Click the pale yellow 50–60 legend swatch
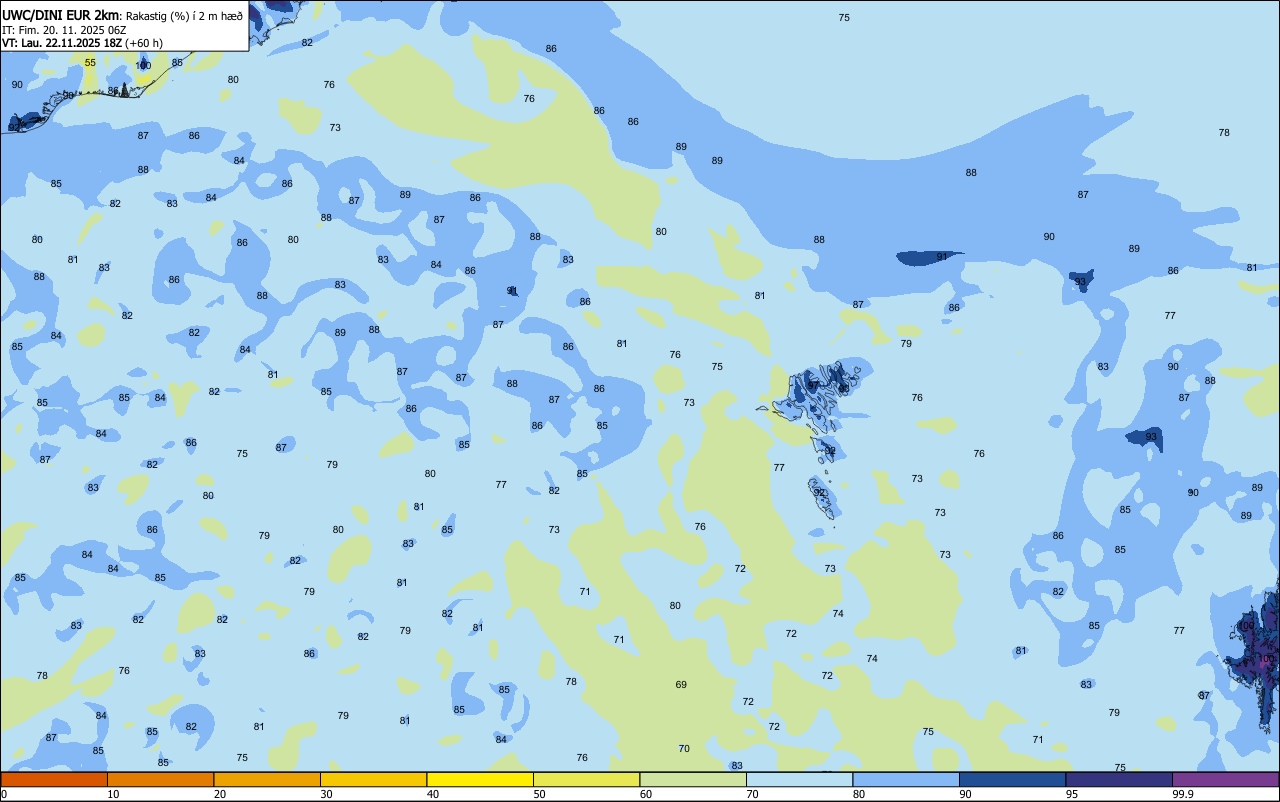Image resolution: width=1280 pixels, height=802 pixels. (x=586, y=779)
